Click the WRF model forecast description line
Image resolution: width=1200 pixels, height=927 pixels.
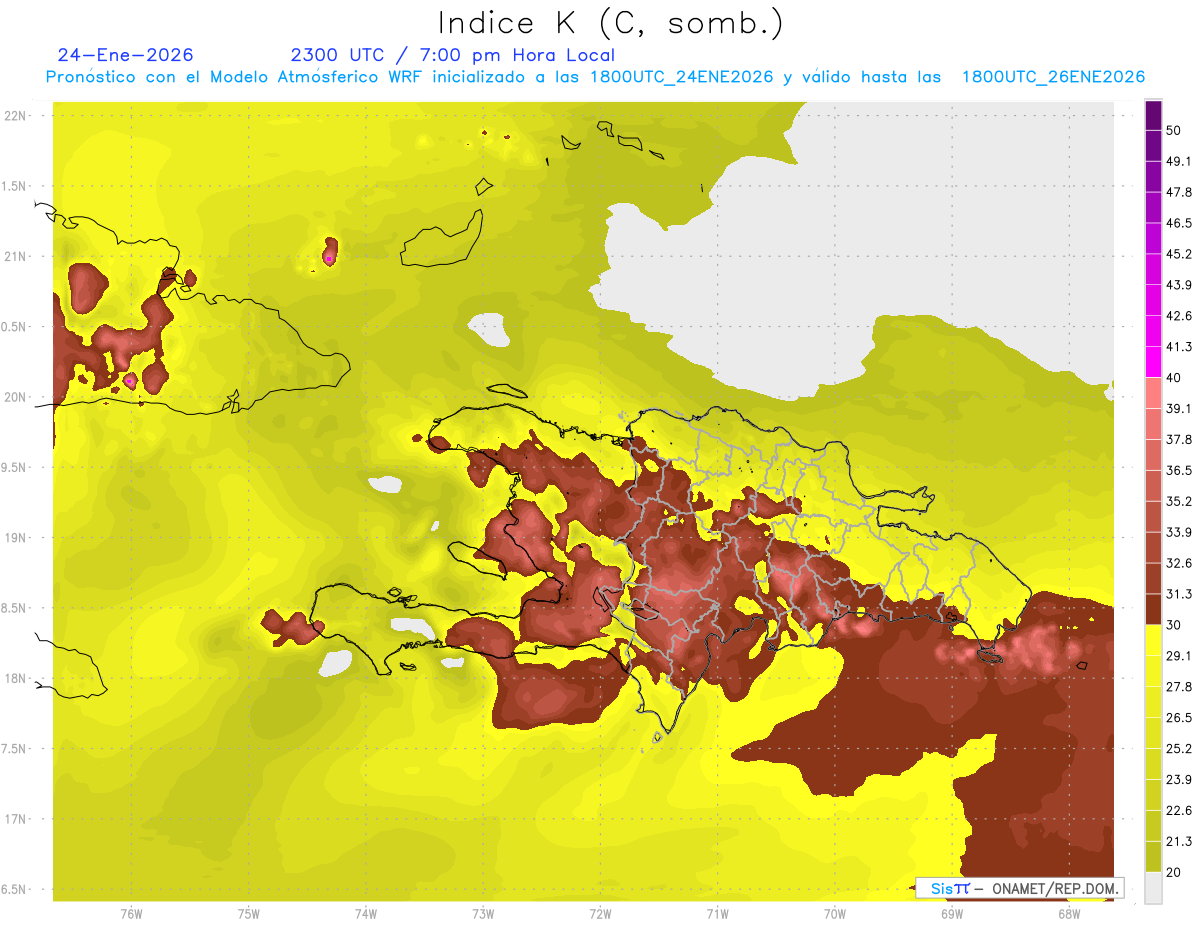click(x=595, y=77)
